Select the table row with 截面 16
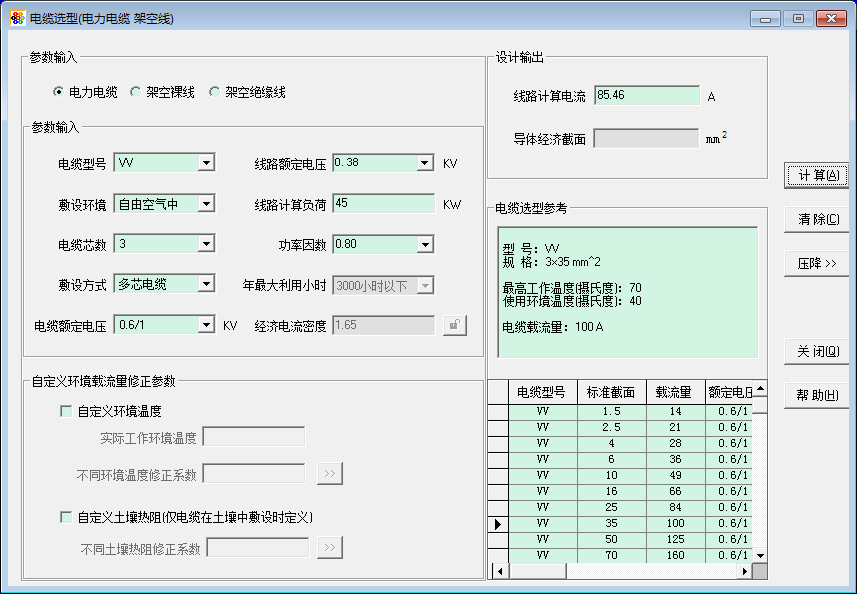This screenshot has width=857, height=594. point(620,491)
